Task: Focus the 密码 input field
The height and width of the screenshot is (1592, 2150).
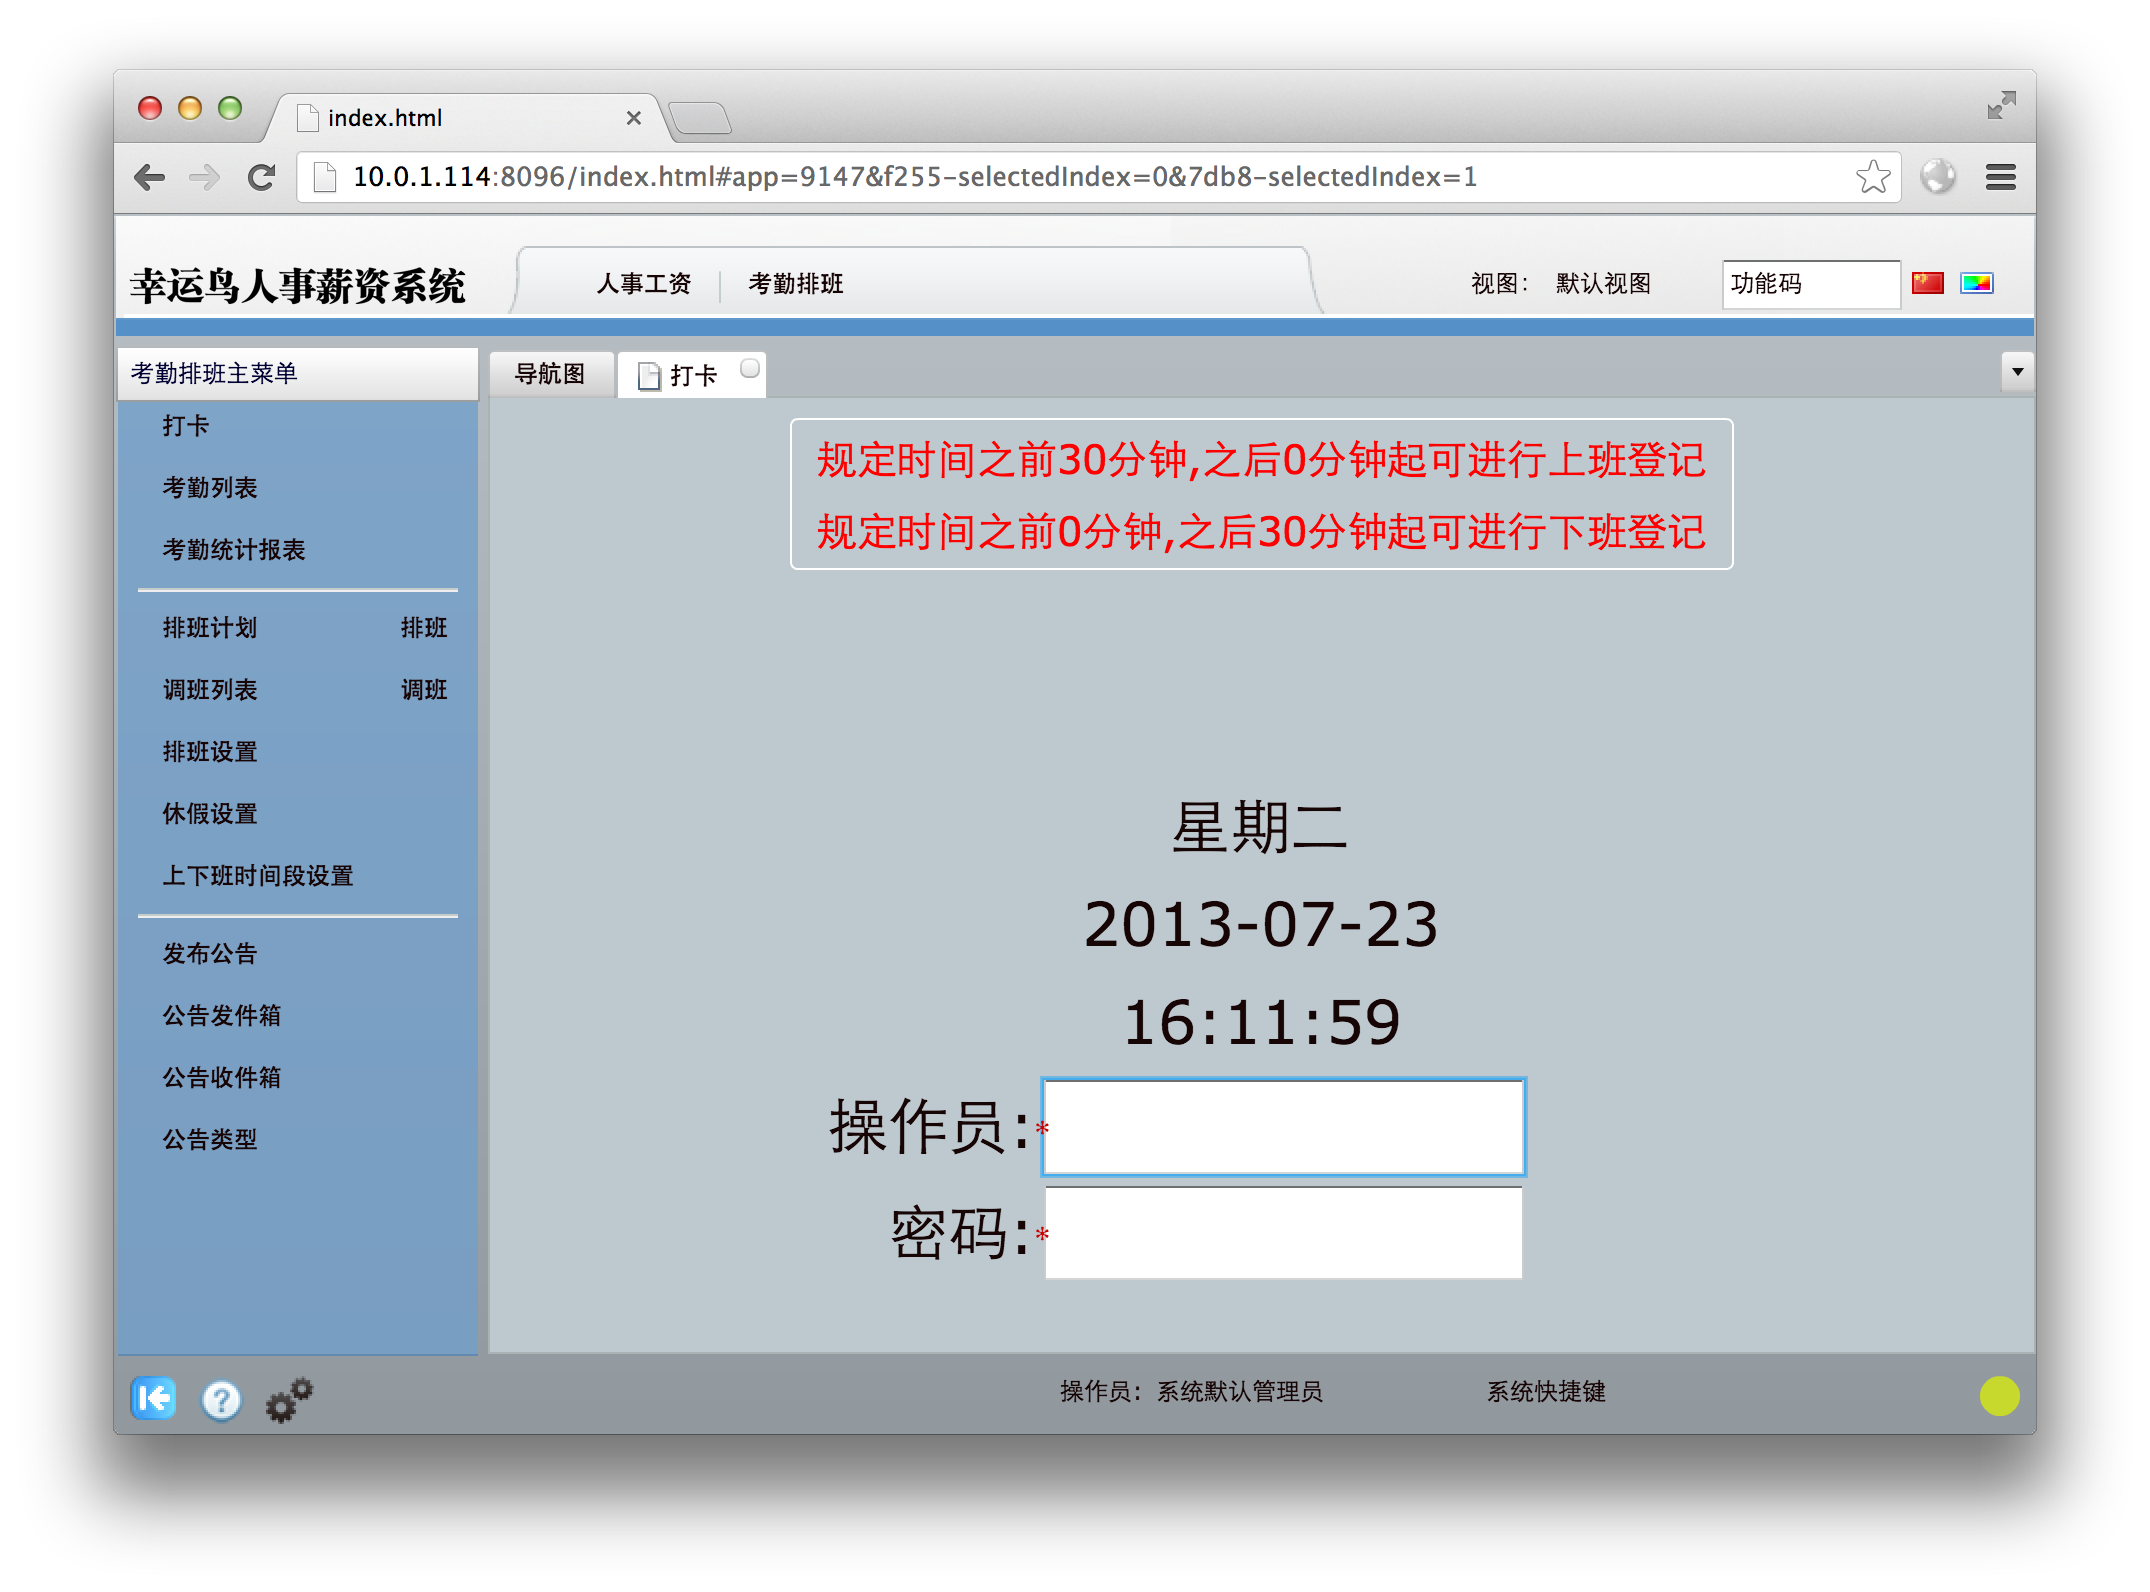Action: coord(1283,1233)
